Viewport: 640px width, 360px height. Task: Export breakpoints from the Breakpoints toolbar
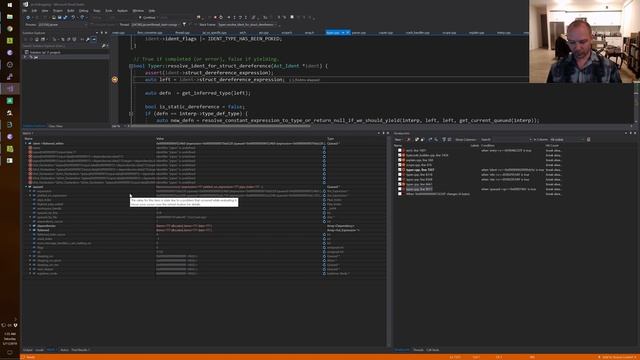coord(430,140)
